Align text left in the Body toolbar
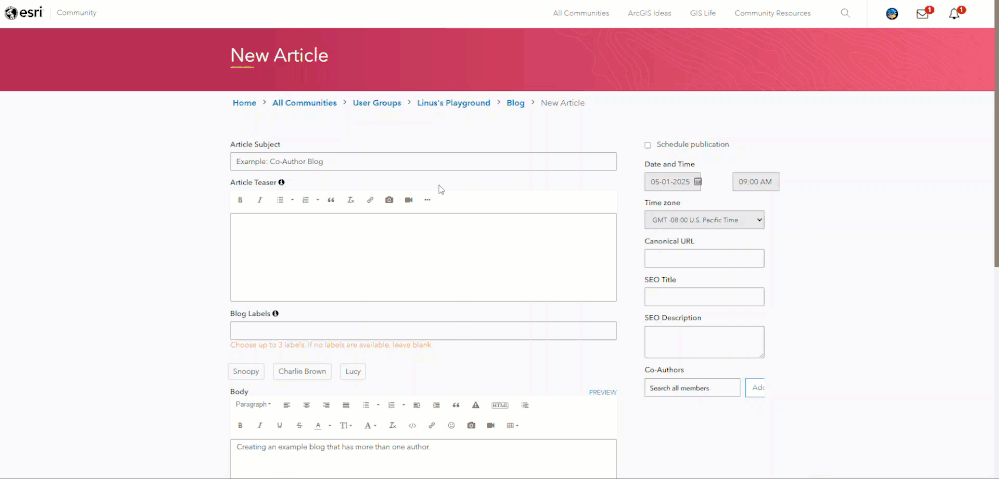This screenshot has height=479, width=999. (x=287, y=405)
